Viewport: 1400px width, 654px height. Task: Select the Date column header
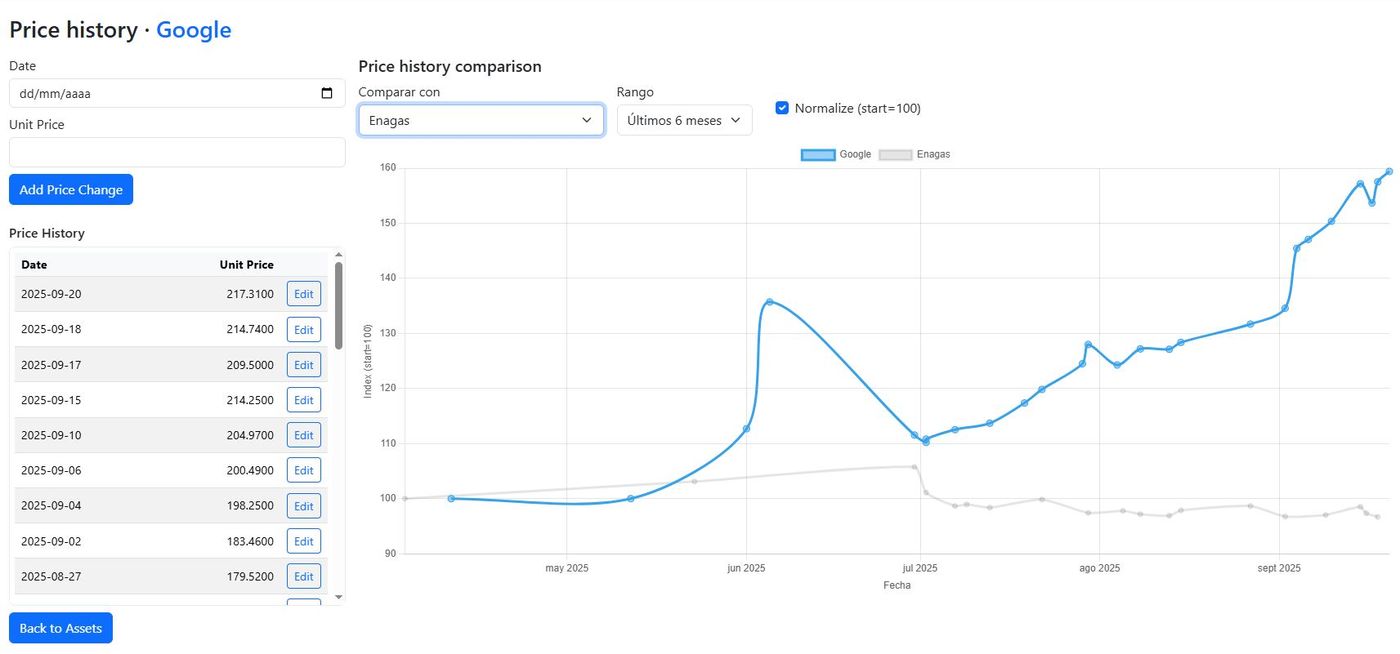coord(34,264)
